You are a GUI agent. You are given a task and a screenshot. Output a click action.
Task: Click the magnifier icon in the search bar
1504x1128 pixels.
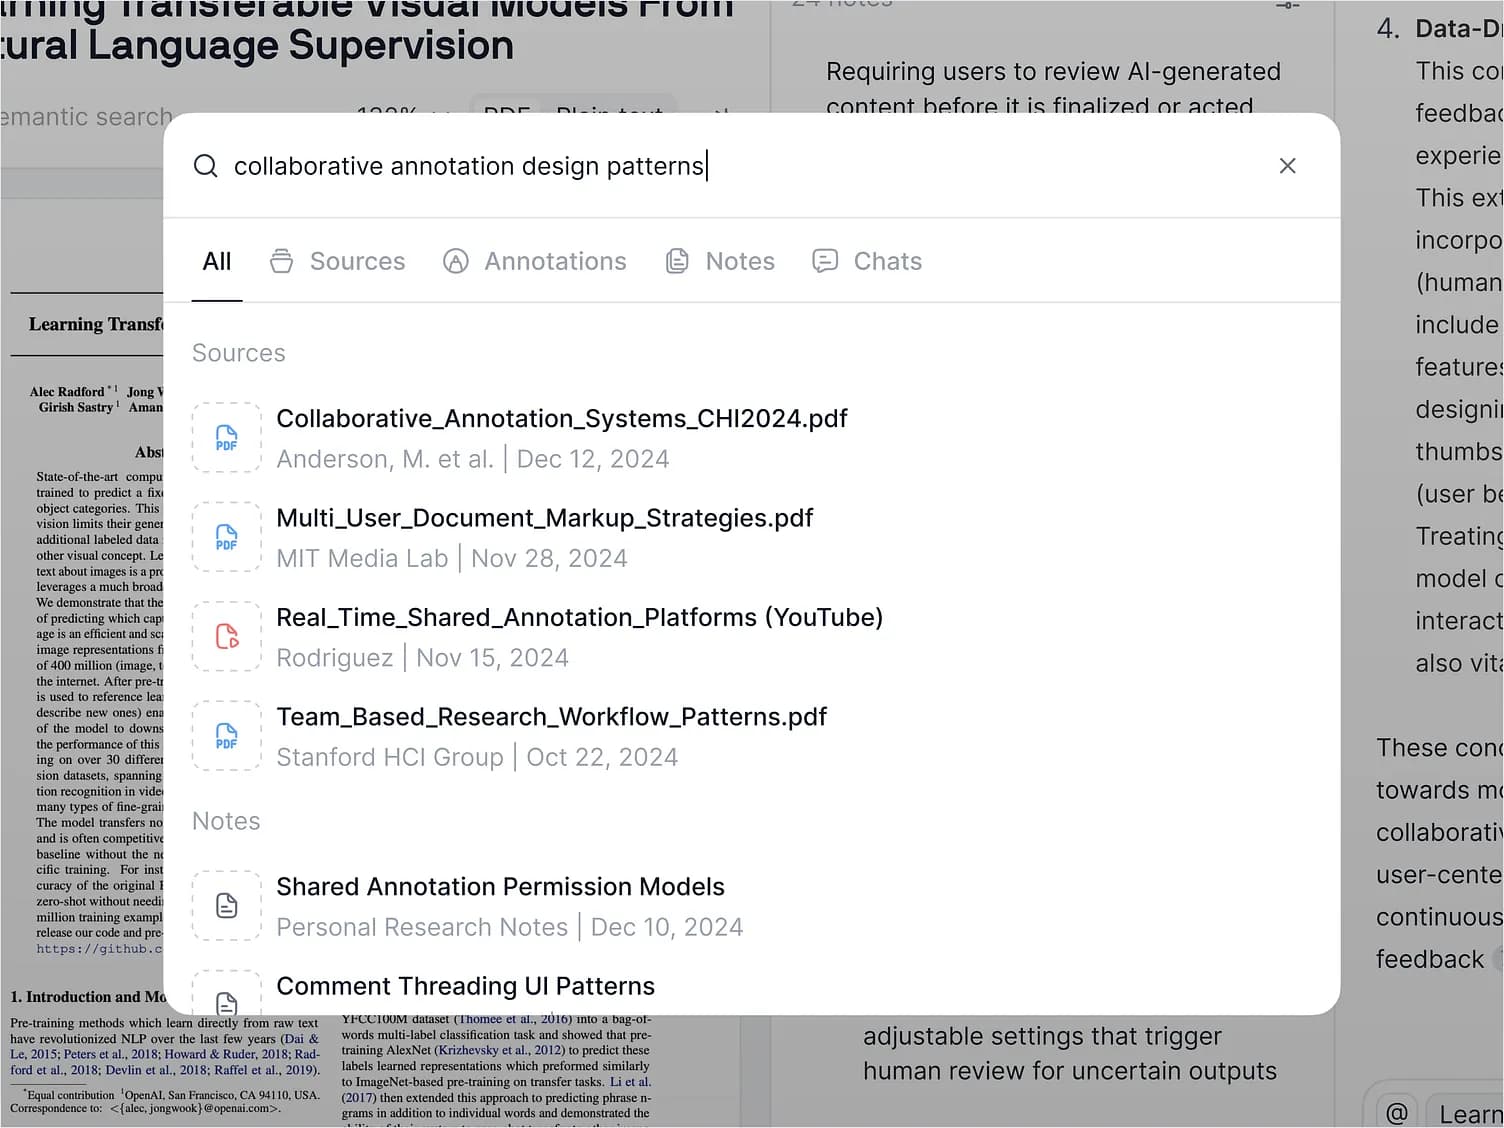205,166
